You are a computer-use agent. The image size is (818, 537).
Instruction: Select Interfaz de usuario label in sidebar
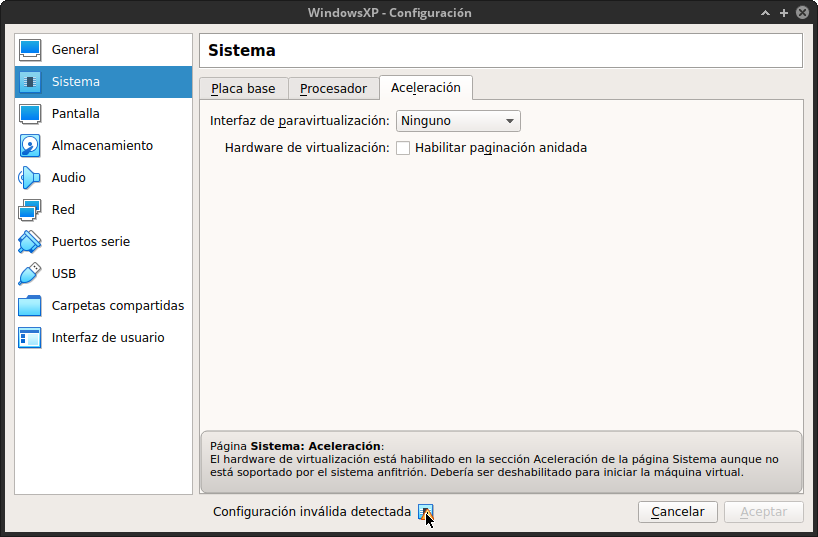tap(108, 338)
